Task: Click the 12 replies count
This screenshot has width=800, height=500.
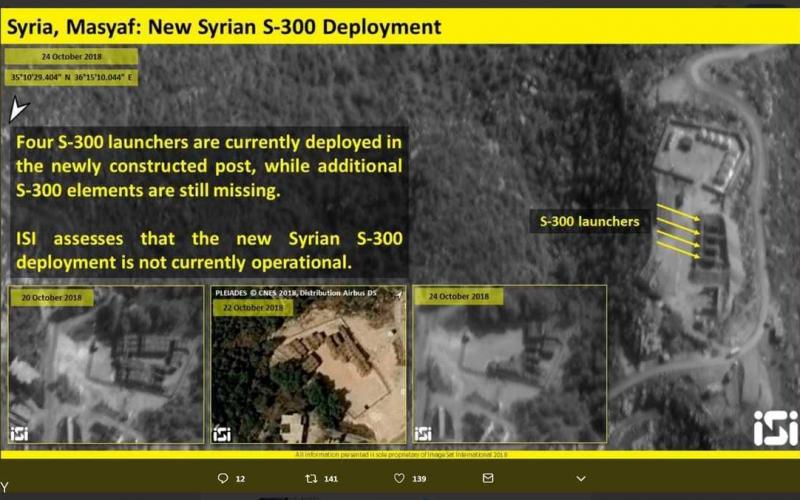Action: tap(240, 479)
